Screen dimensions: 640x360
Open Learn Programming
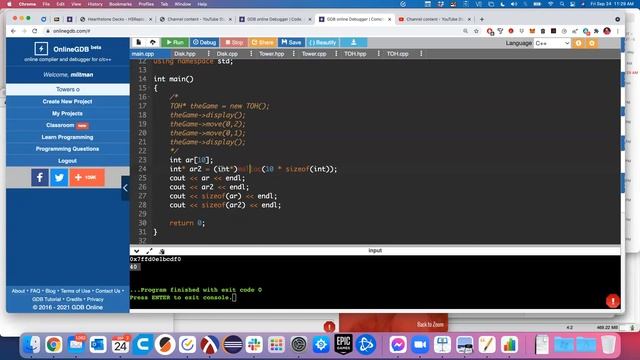(x=68, y=137)
